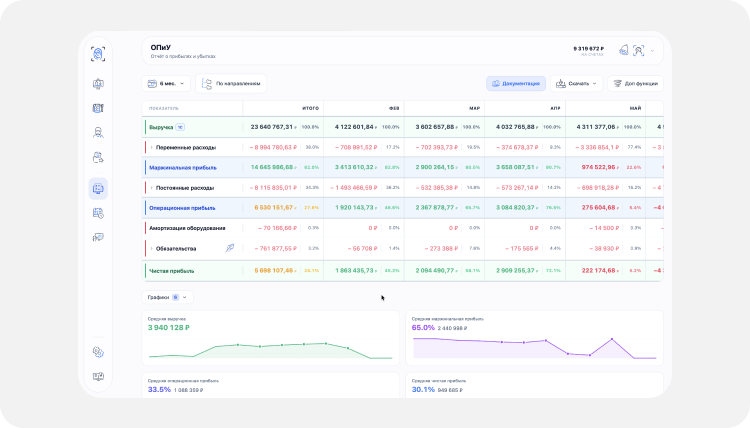750x428 pixels.
Task: Click total net profit 5 698 107,46
Action: pyautogui.click(x=274, y=271)
